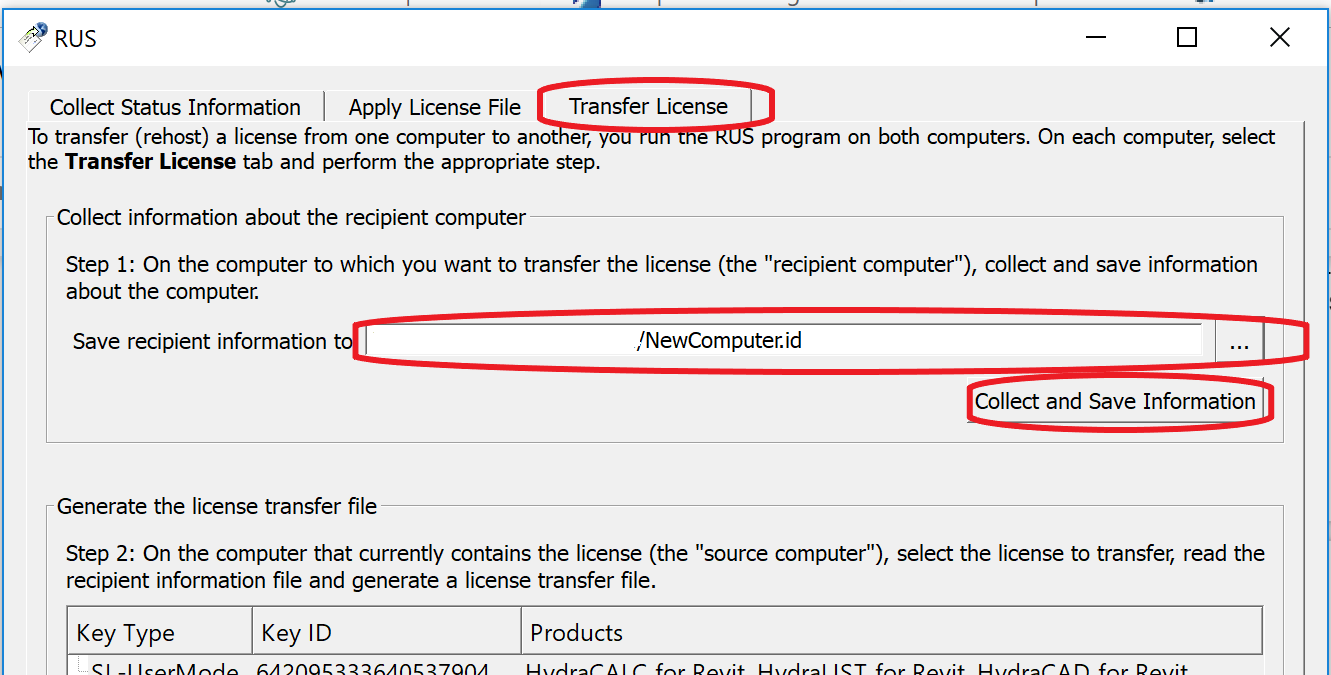Image resolution: width=1331 pixels, height=675 pixels.
Task: Click Collect and Save Information
Action: click(x=1118, y=401)
